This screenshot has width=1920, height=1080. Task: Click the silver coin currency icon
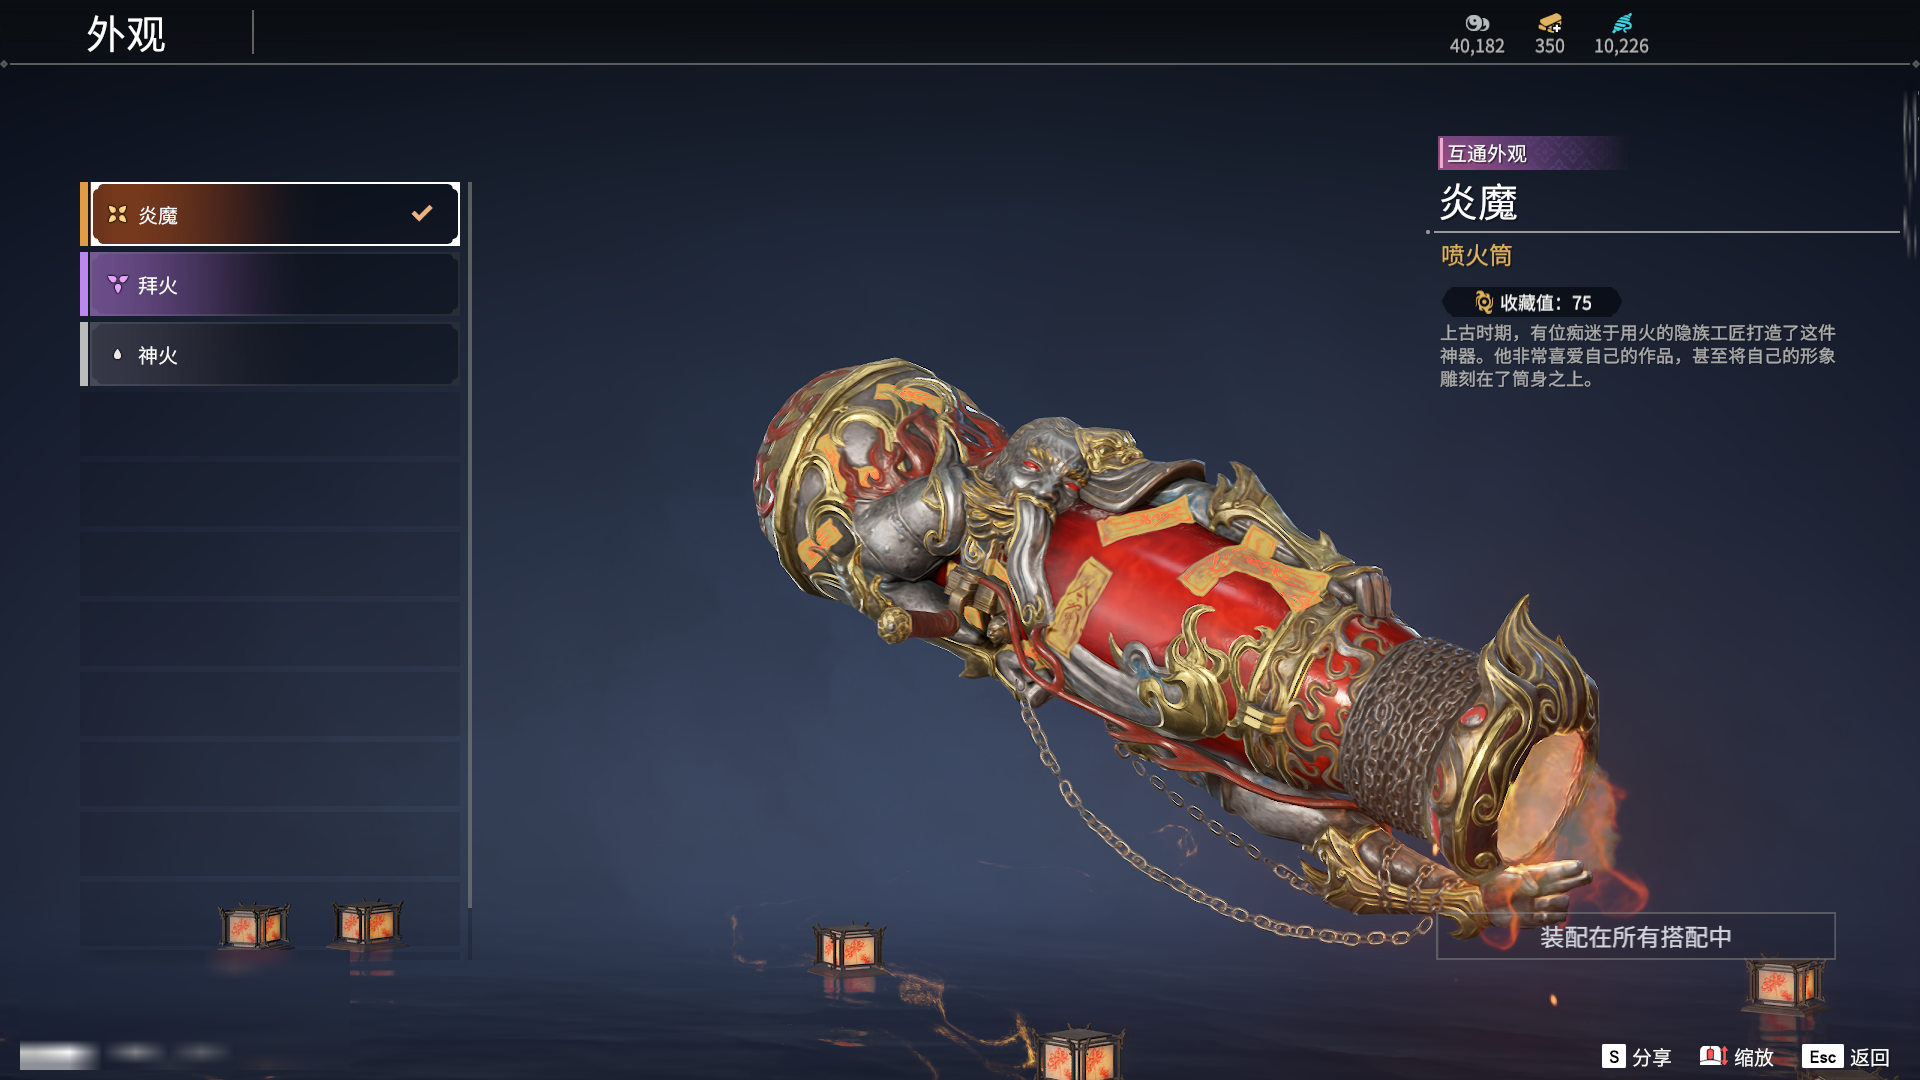click(x=1477, y=23)
